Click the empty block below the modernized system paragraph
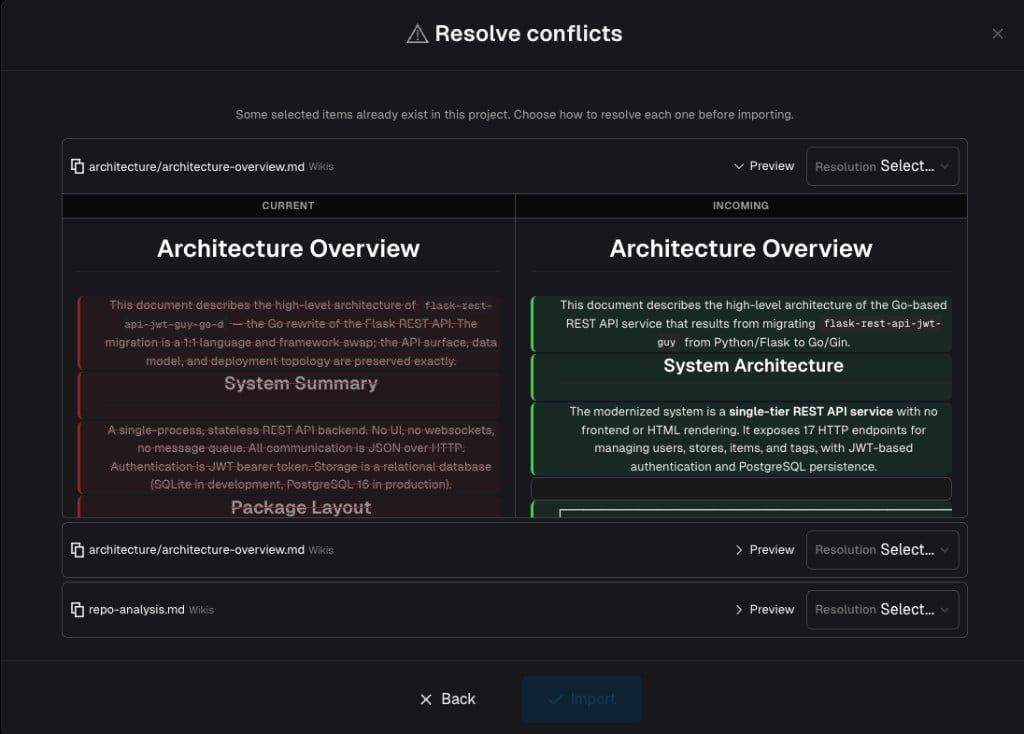Image resolution: width=1024 pixels, height=734 pixels. pos(741,488)
